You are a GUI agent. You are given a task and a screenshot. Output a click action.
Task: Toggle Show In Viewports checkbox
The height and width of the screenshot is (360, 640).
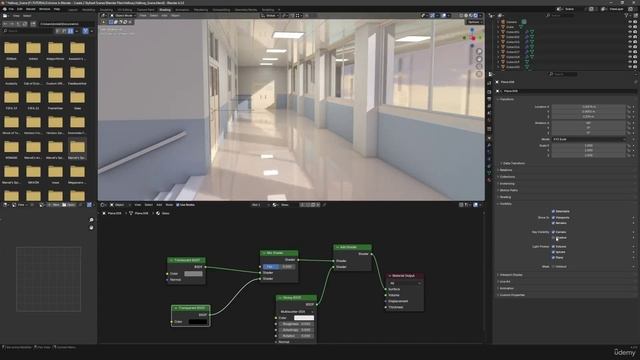pos(553,218)
